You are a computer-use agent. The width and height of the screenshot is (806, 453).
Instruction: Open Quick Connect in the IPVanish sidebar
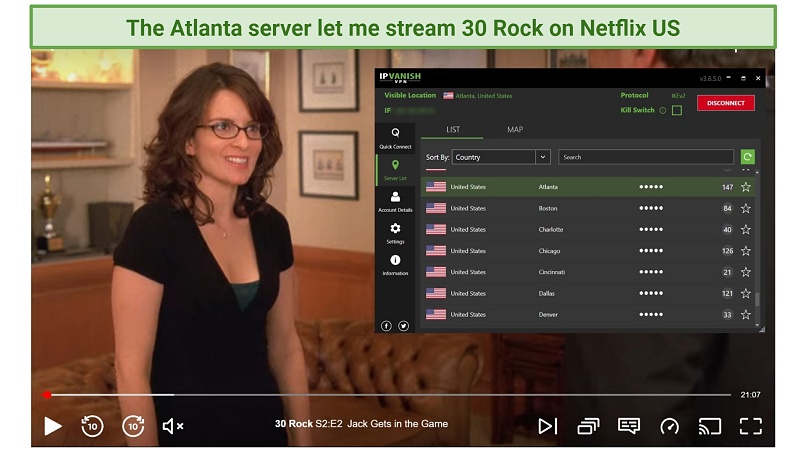click(x=395, y=138)
